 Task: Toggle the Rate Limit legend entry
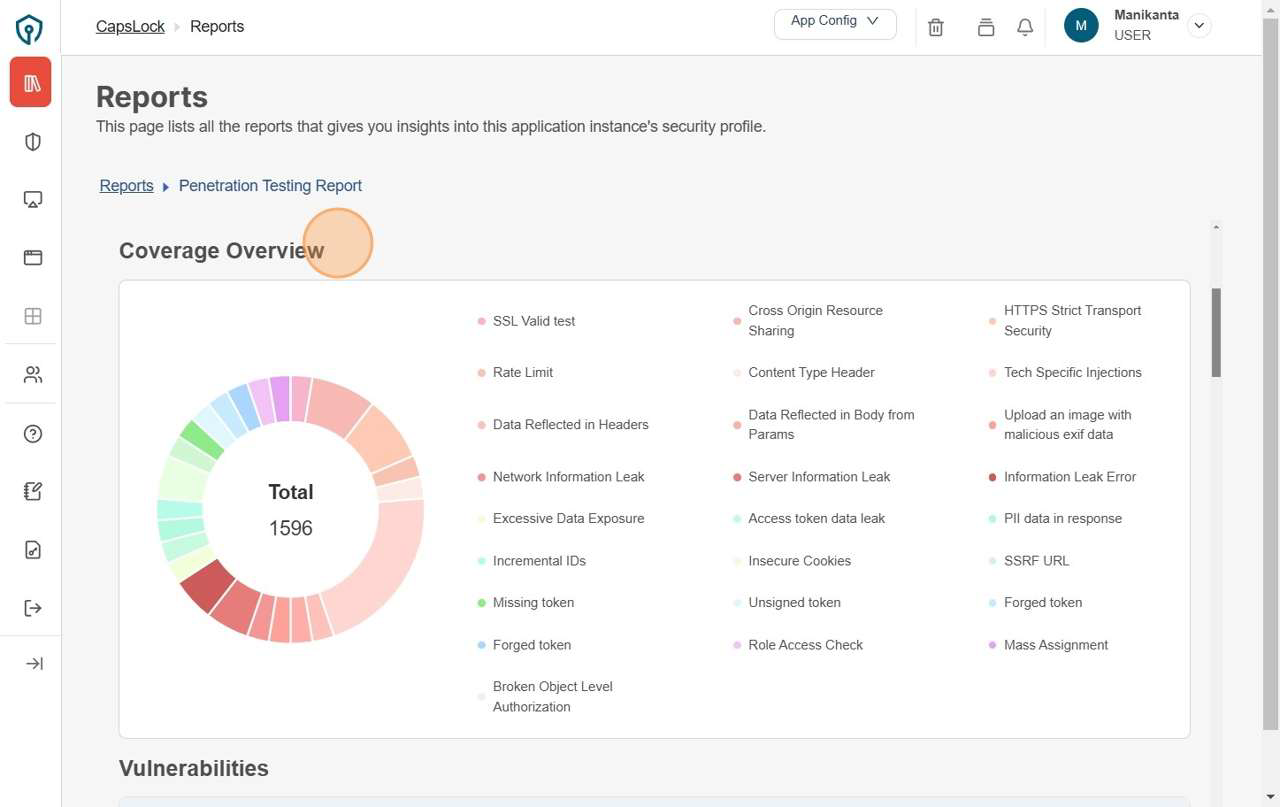[x=522, y=372]
